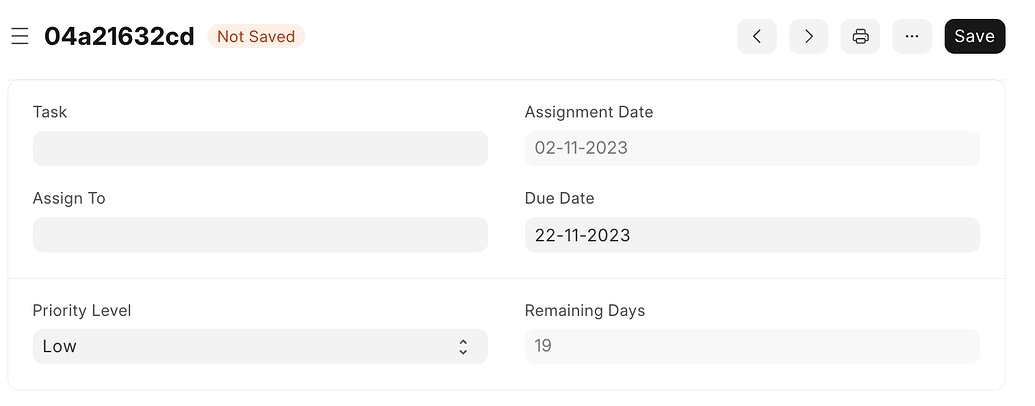Click the Priority Level label
Viewport: 1035px width, 406px height.
82,310
